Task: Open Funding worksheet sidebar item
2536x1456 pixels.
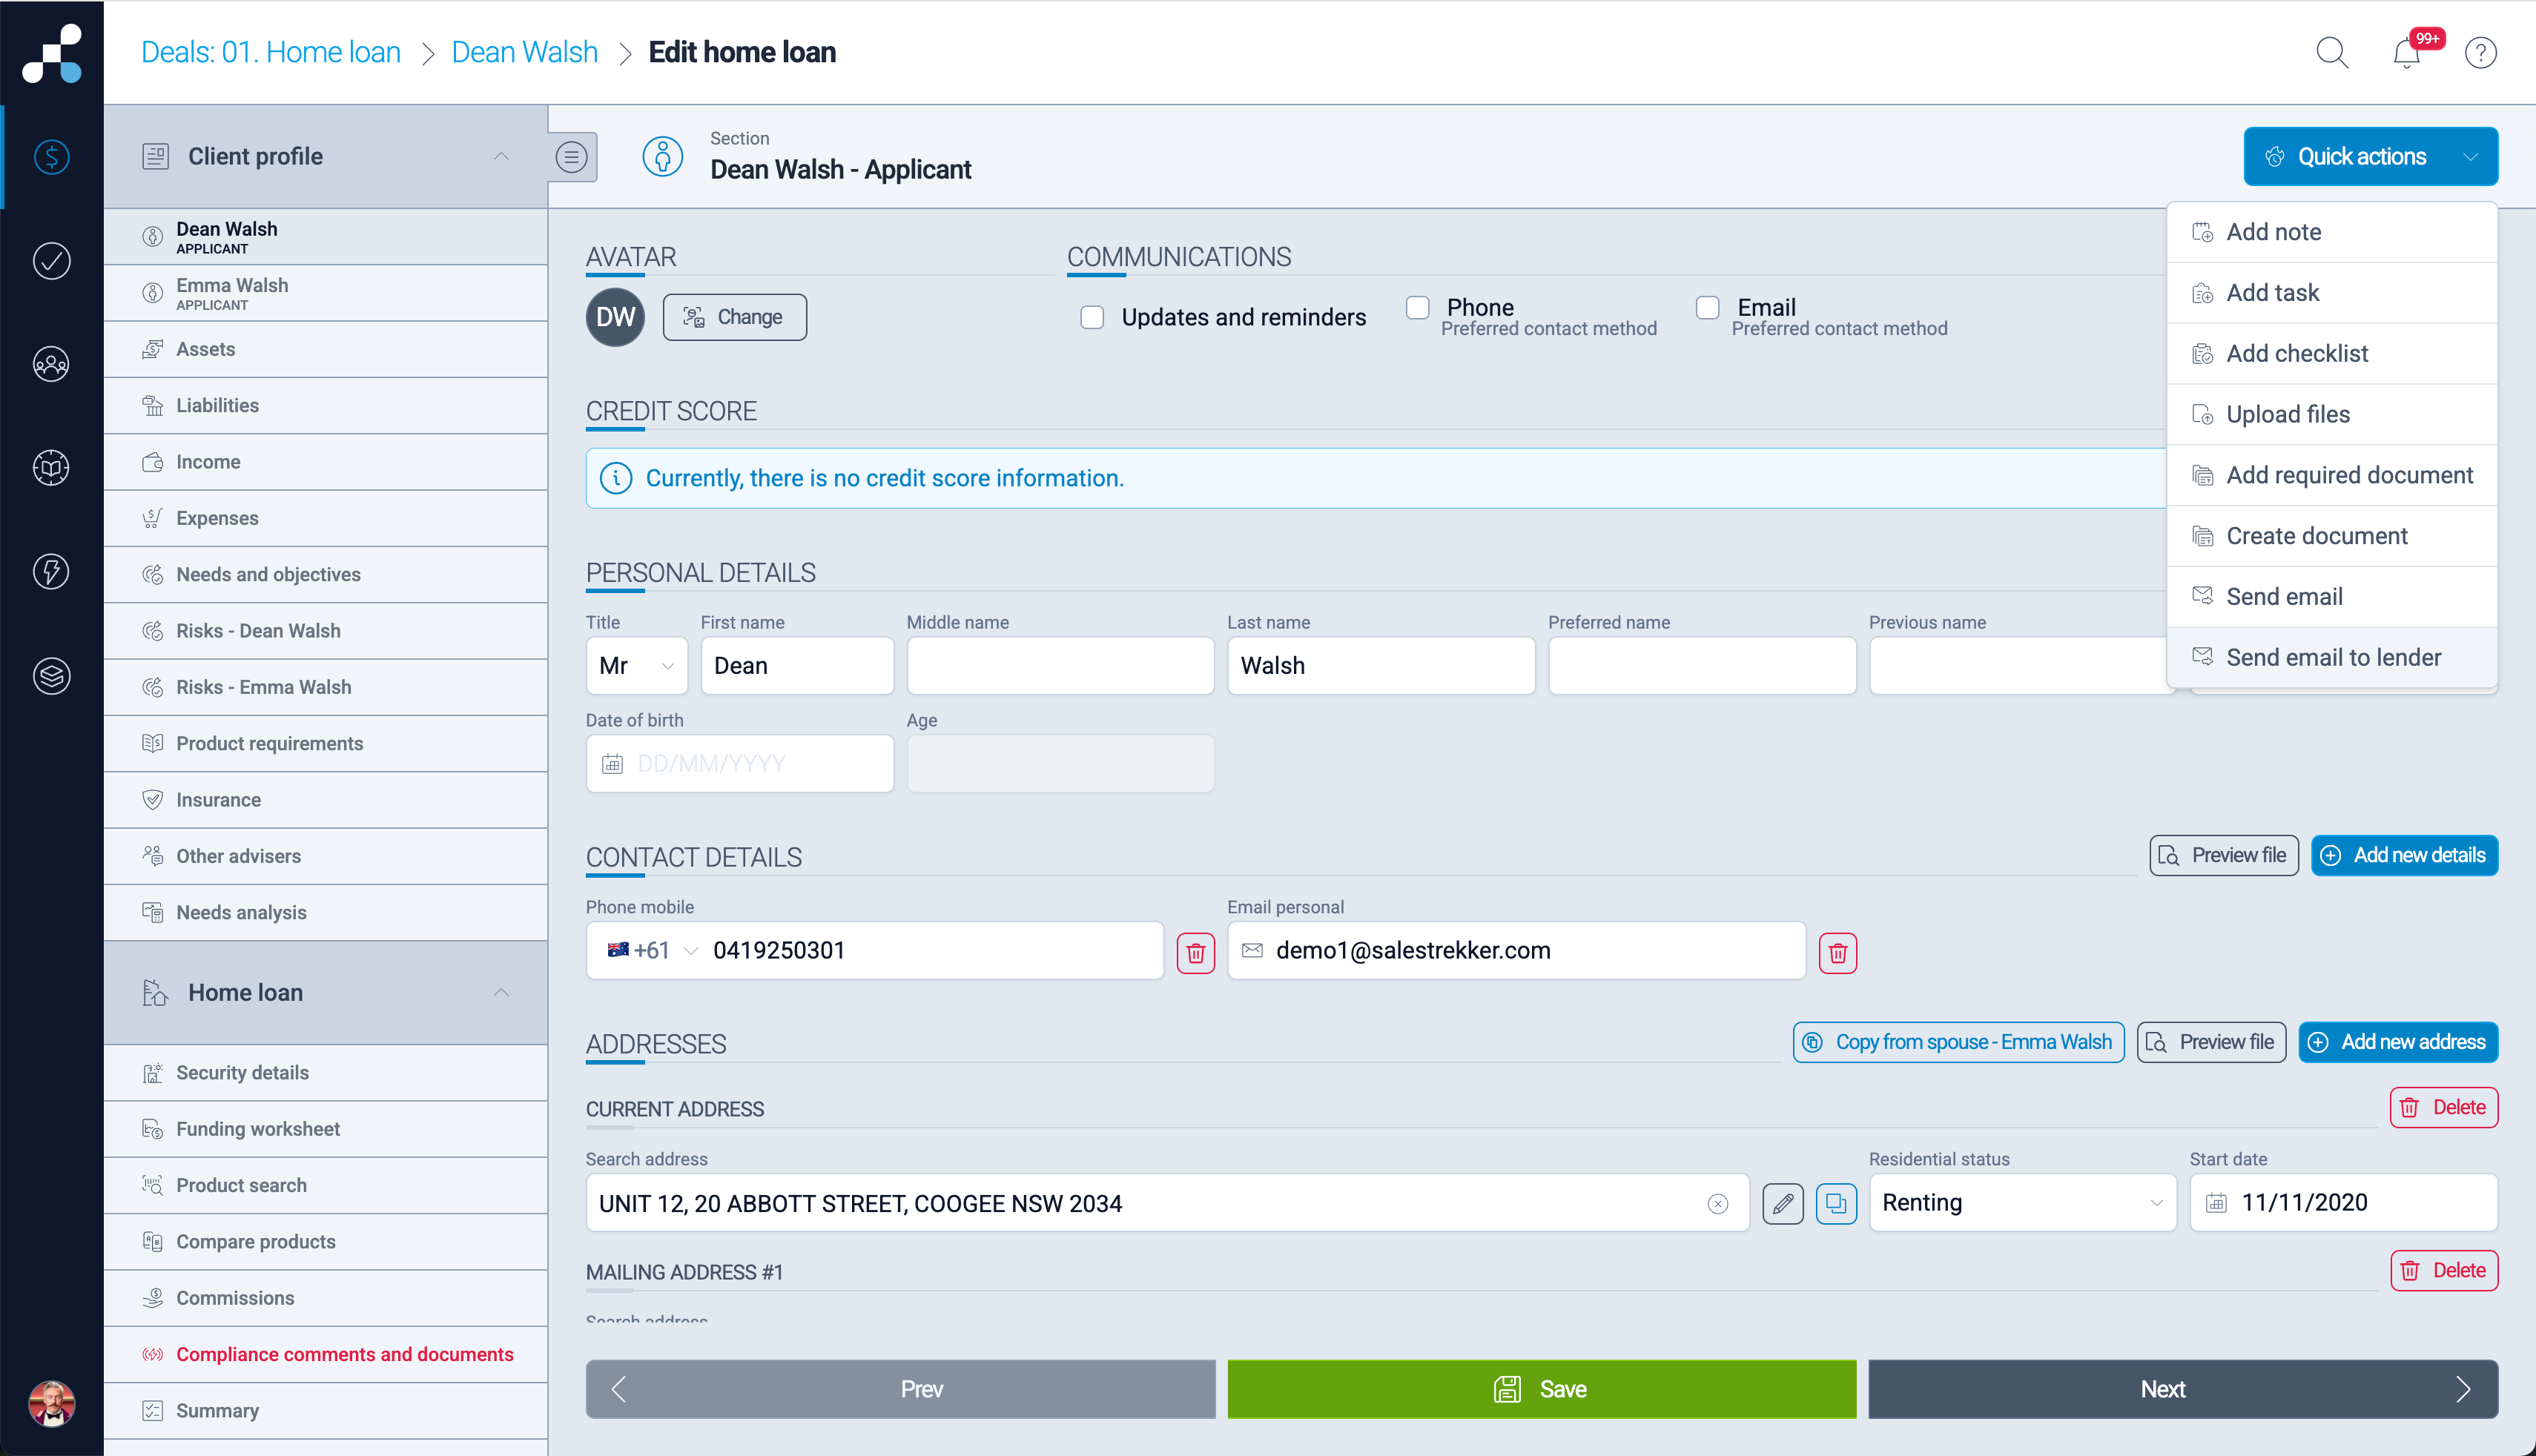Action: (x=326, y=1129)
